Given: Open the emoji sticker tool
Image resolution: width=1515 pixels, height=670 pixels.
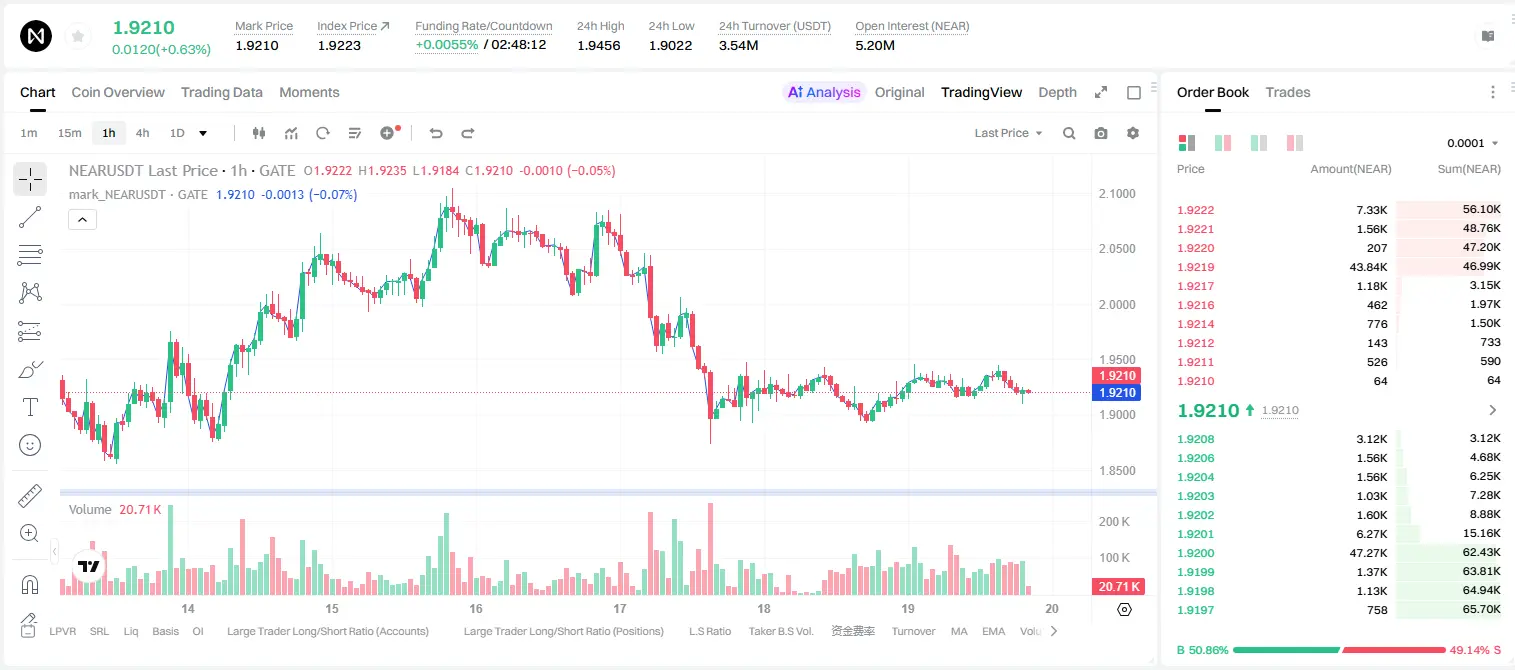Looking at the screenshot, I should click(30, 445).
